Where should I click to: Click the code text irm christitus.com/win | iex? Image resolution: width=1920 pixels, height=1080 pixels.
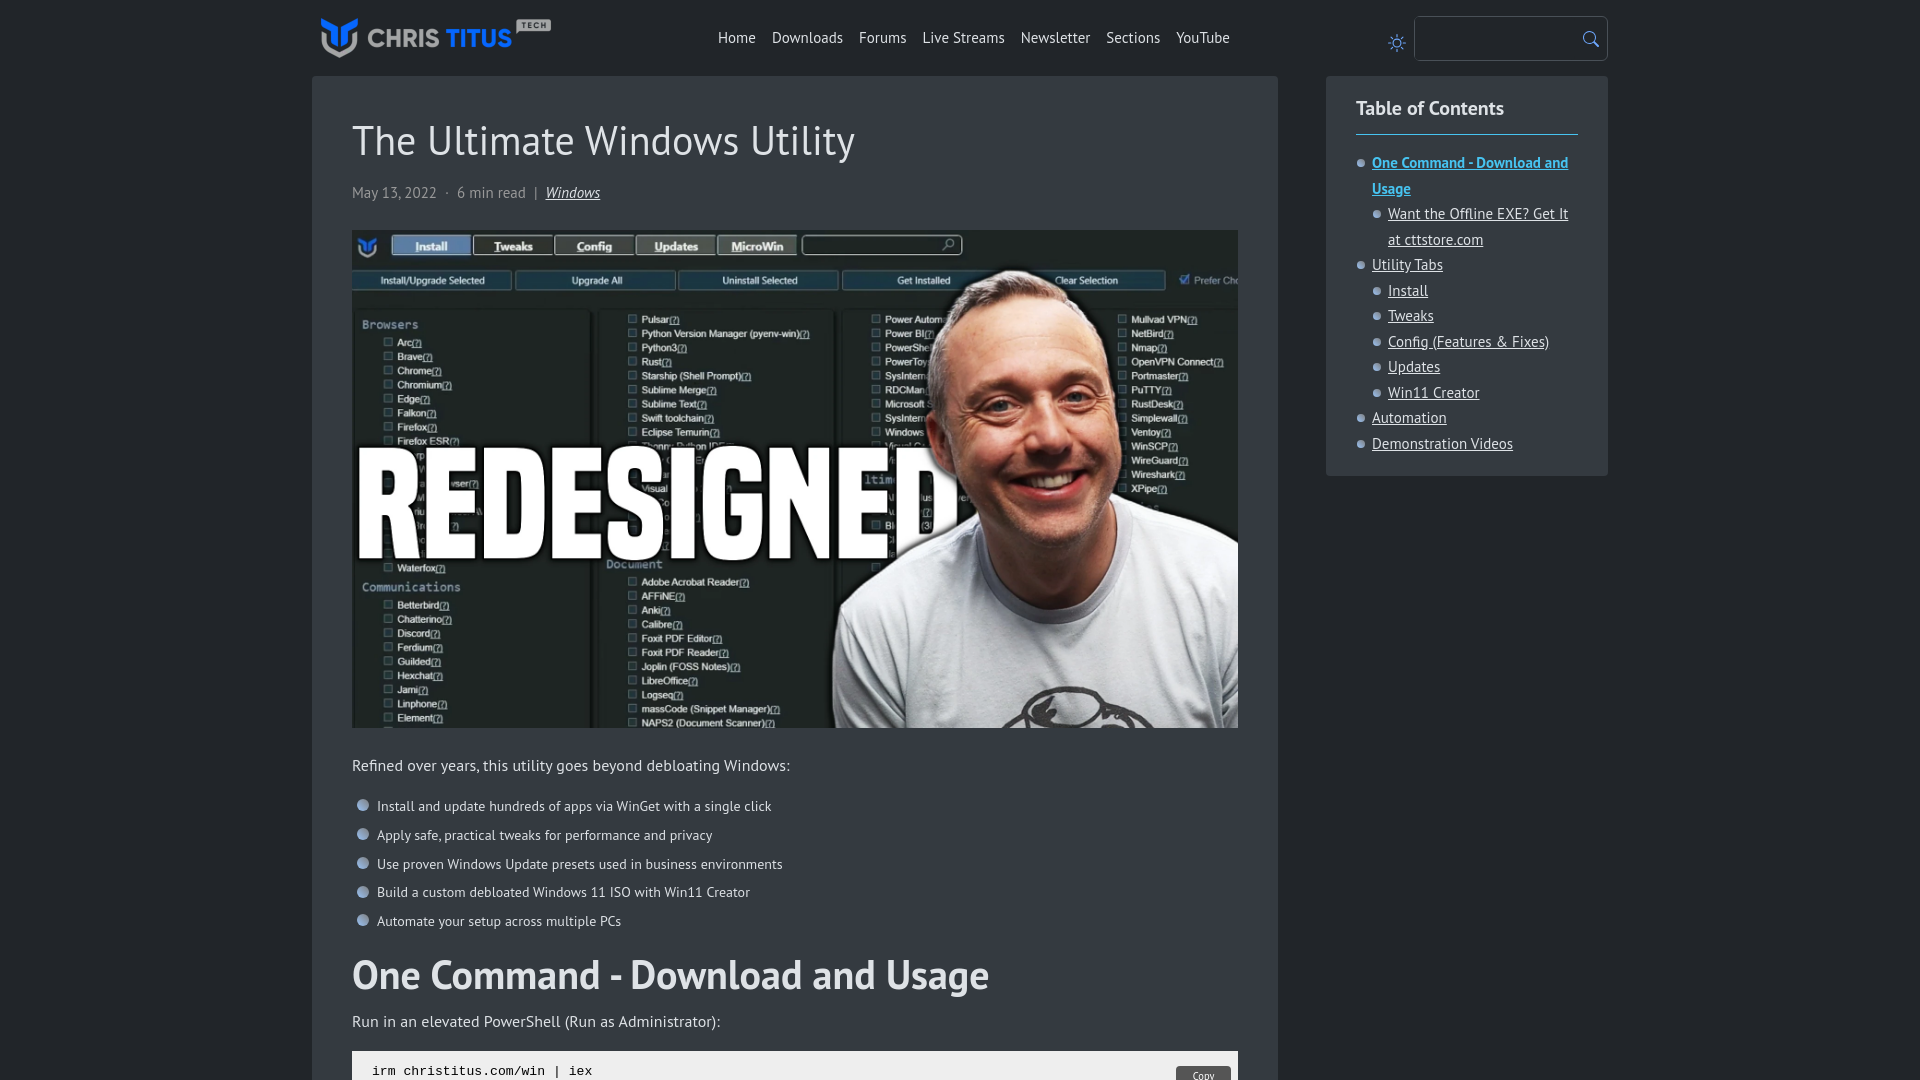tap(482, 1071)
